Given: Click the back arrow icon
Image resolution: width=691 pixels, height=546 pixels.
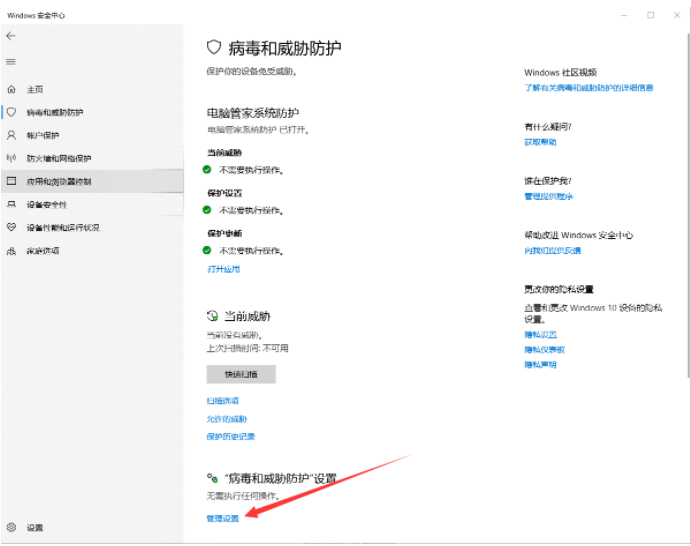Looking at the screenshot, I should pyautogui.click(x=11, y=36).
